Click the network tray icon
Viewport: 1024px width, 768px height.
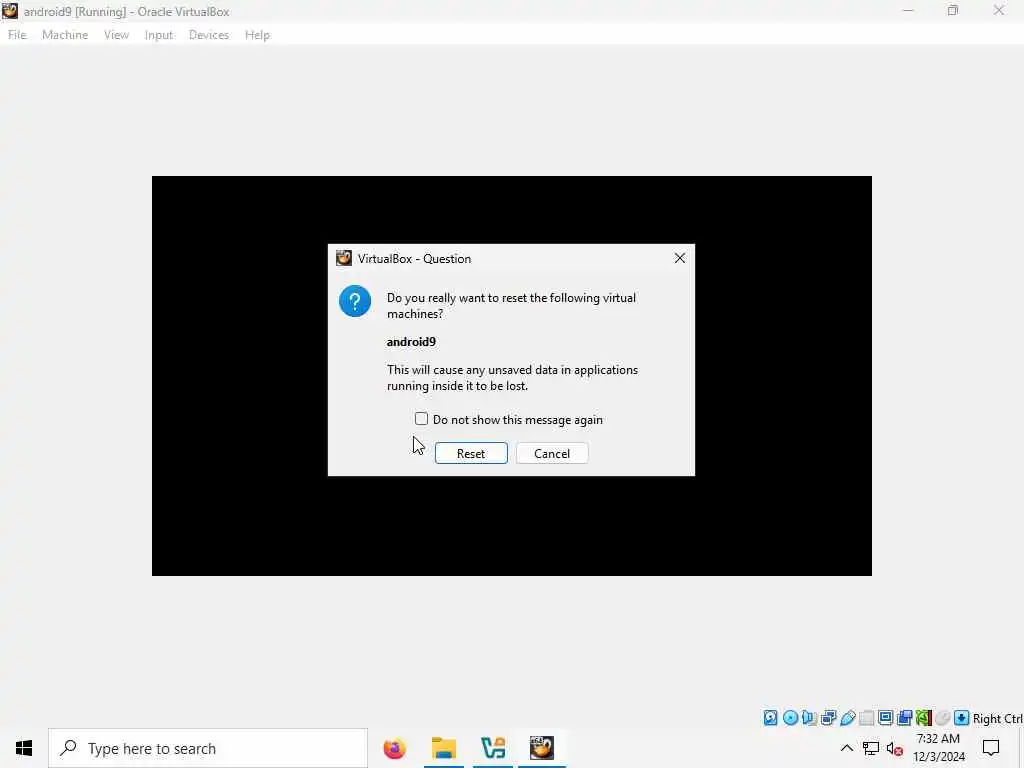coord(871,748)
